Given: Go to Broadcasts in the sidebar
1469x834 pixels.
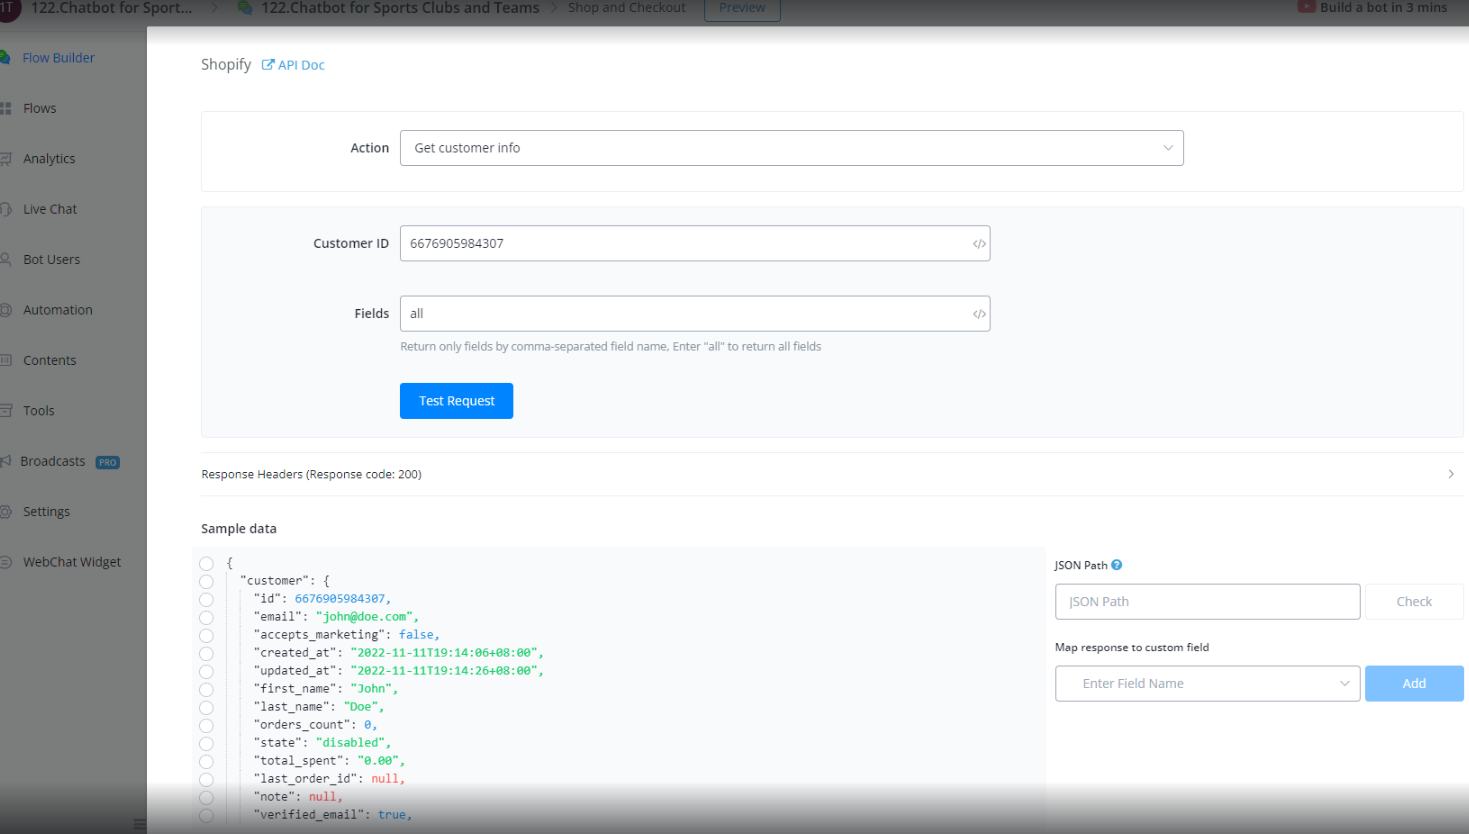Looking at the screenshot, I should coord(53,461).
